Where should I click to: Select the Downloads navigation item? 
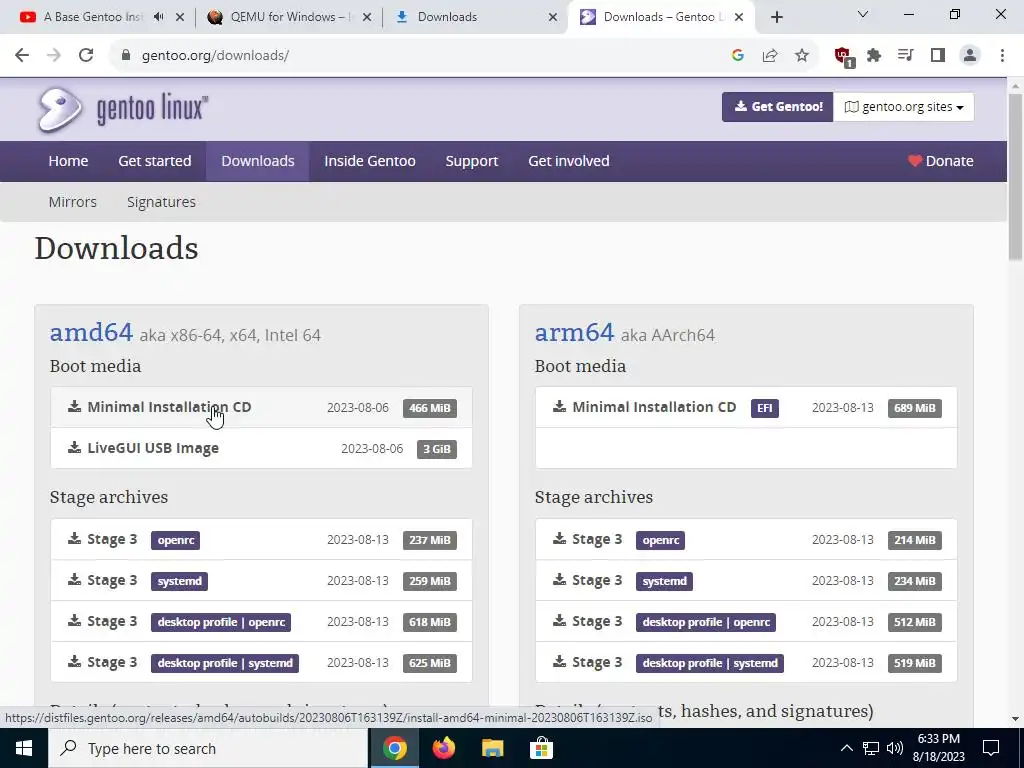tap(258, 161)
